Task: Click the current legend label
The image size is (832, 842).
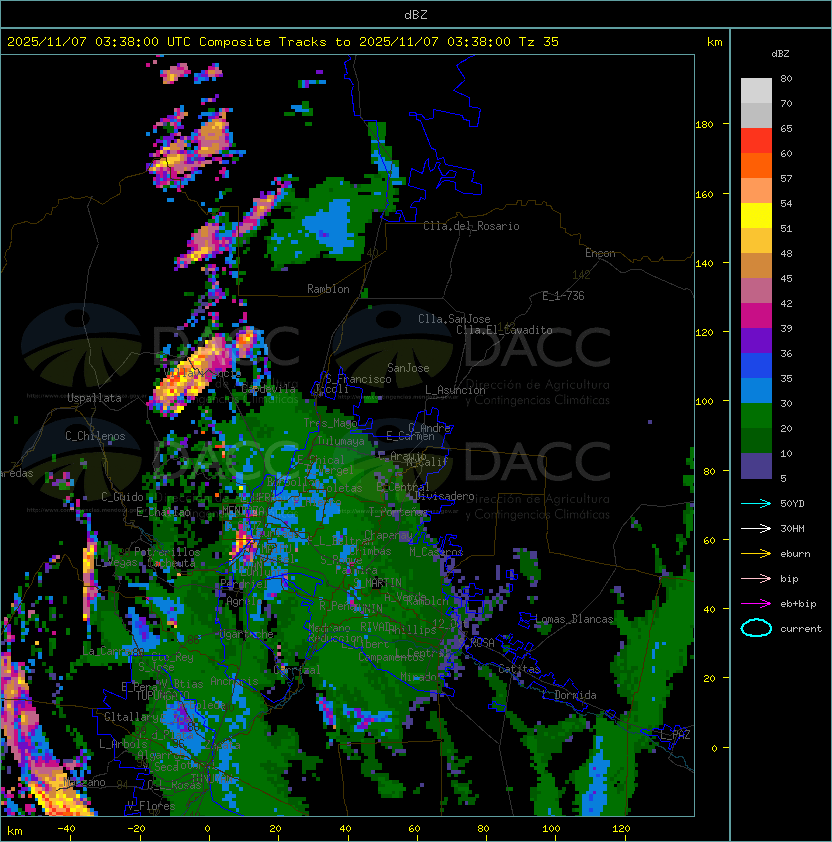Action: [801, 629]
